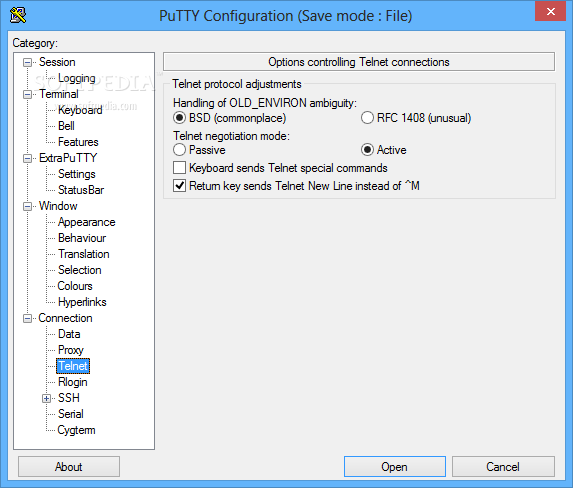573x488 pixels.
Task: Click the About button
Action: click(x=69, y=467)
